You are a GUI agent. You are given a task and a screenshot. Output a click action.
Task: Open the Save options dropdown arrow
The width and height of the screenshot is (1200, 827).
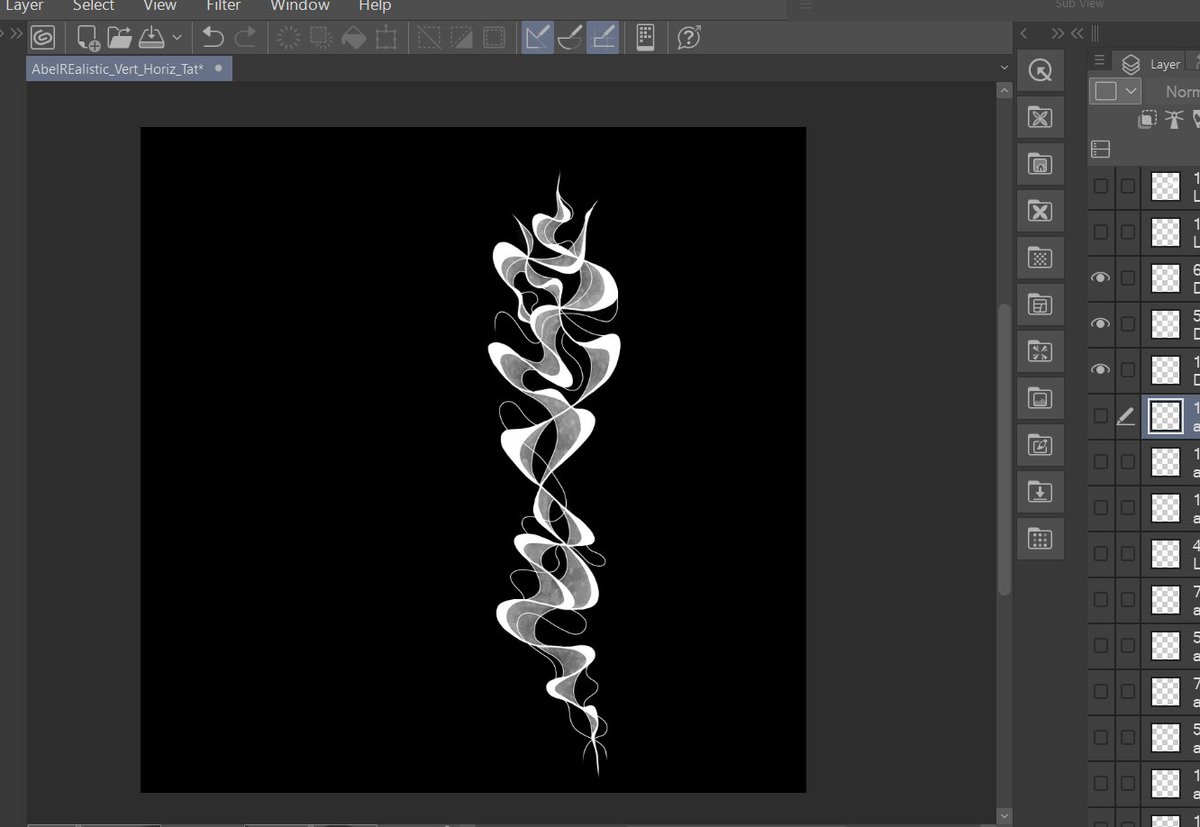pyautogui.click(x=177, y=38)
